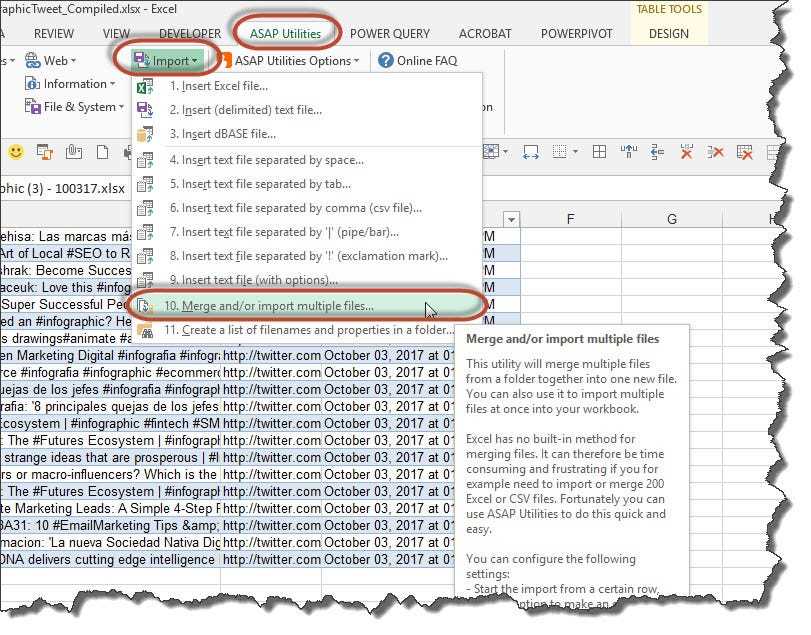Select Insert text file separated by tab
Screen dimensions: 811x635
(307, 184)
